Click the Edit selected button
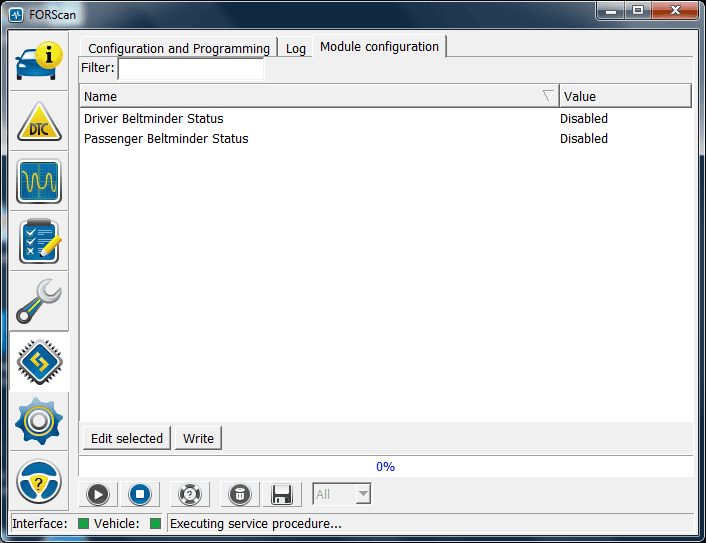Image resolution: width=706 pixels, height=543 pixels. coord(127,438)
